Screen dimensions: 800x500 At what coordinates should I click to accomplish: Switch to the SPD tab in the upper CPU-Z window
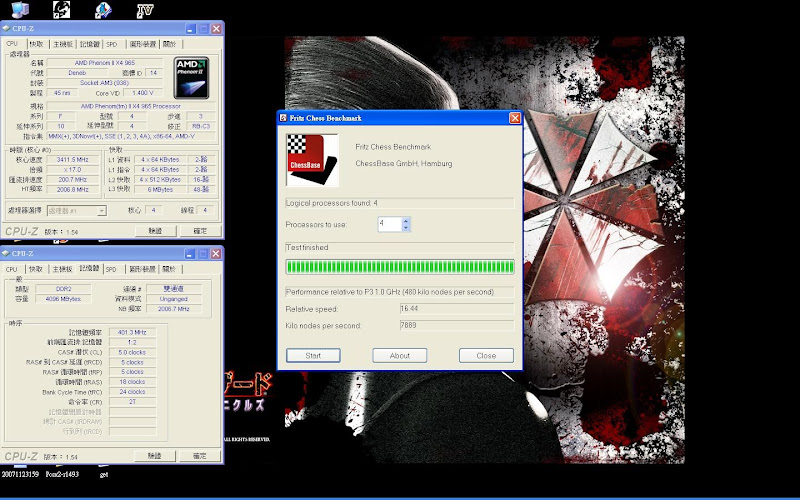click(x=113, y=44)
